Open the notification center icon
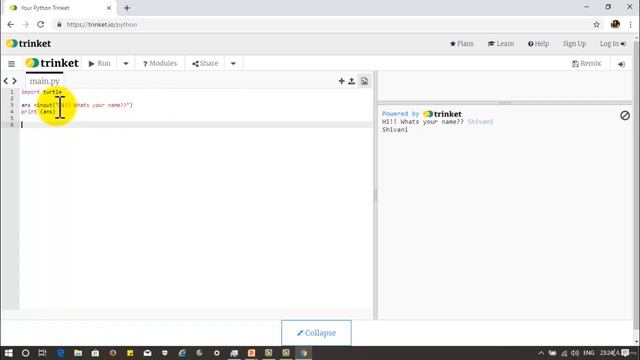The height and width of the screenshot is (360, 640). point(625,353)
